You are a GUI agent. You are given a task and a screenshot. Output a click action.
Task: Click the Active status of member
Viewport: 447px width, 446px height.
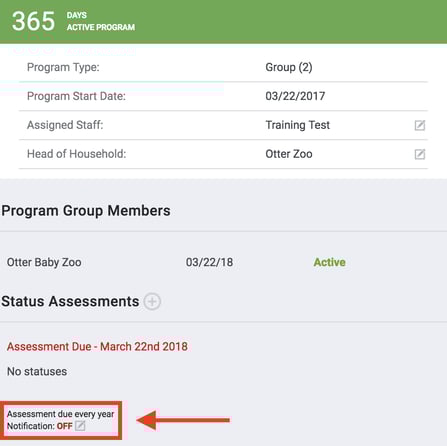[329, 262]
